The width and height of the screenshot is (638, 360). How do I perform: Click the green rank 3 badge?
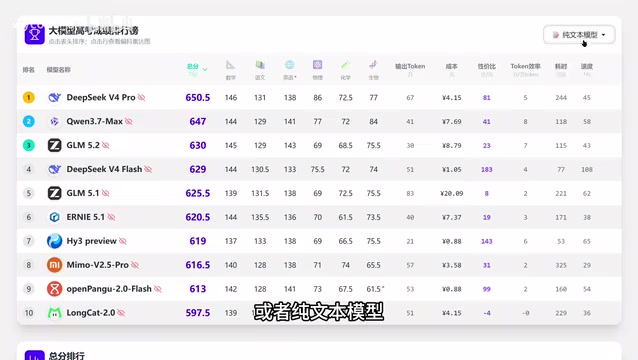pos(28,145)
